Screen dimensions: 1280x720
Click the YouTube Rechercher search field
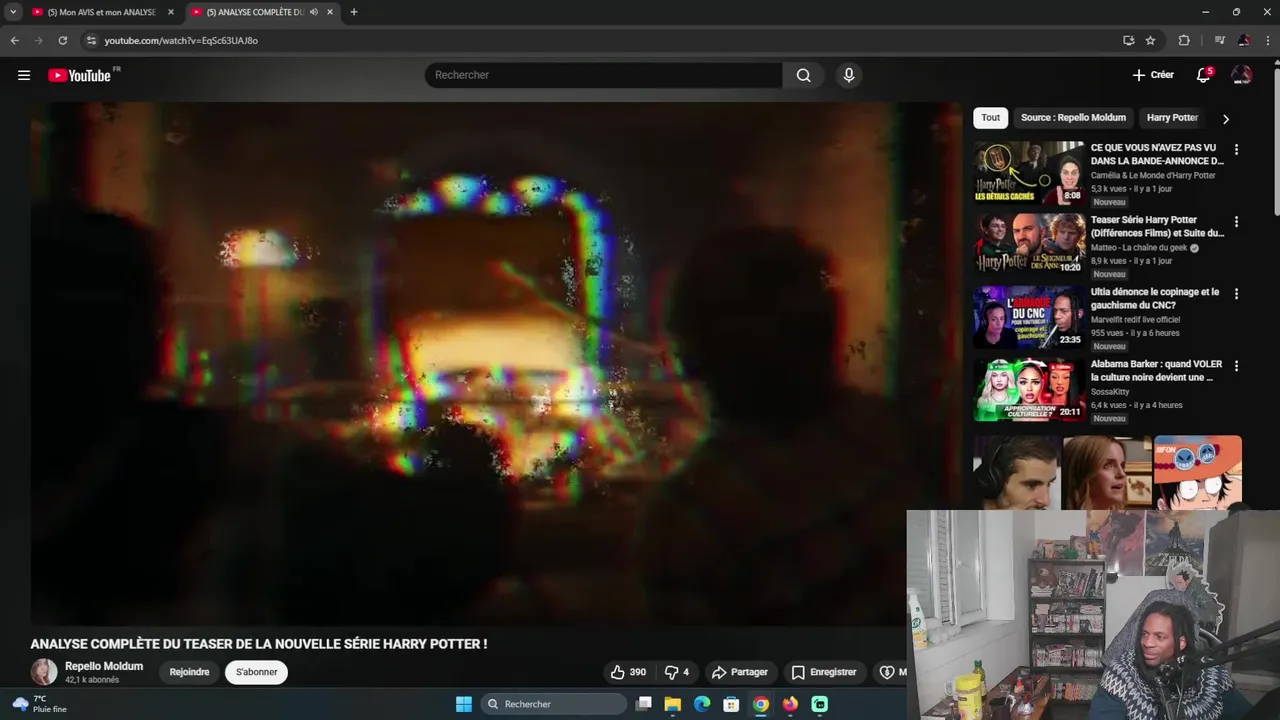click(x=604, y=75)
